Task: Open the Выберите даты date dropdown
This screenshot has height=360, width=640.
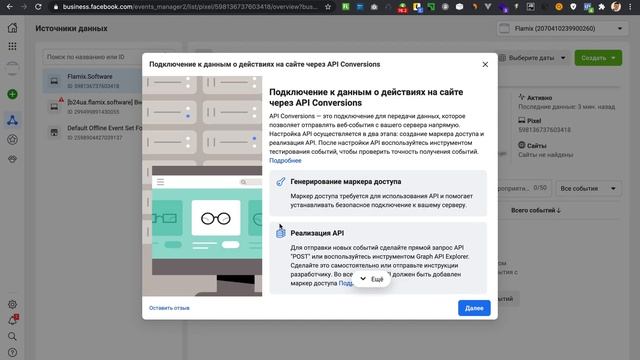Action: click(x=533, y=58)
